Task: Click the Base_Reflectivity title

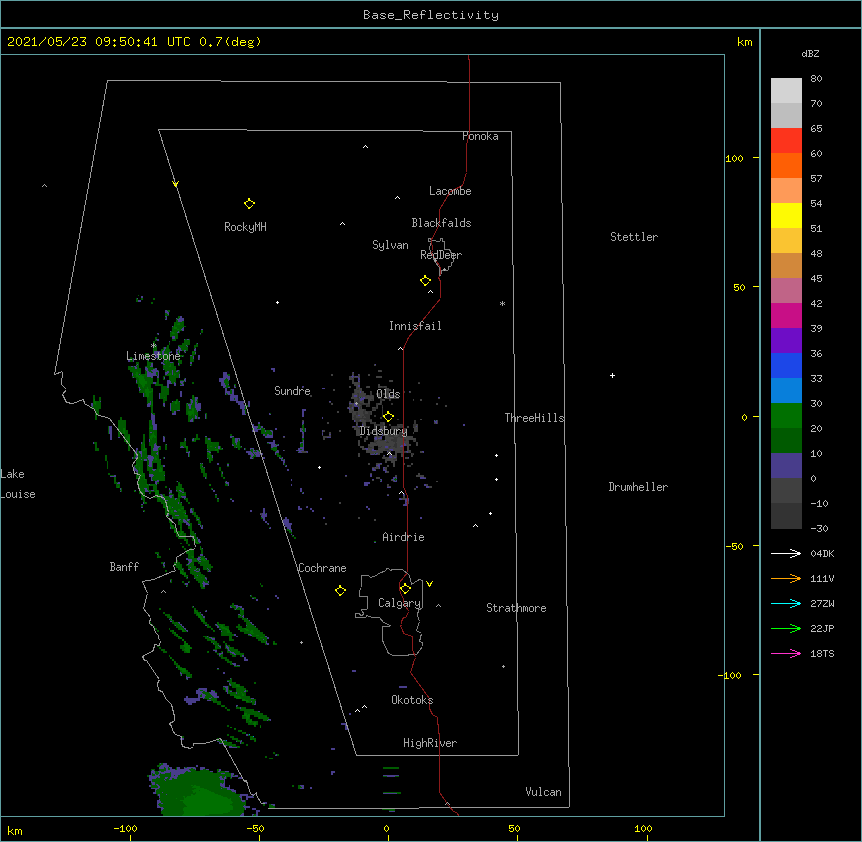Action: [431, 15]
